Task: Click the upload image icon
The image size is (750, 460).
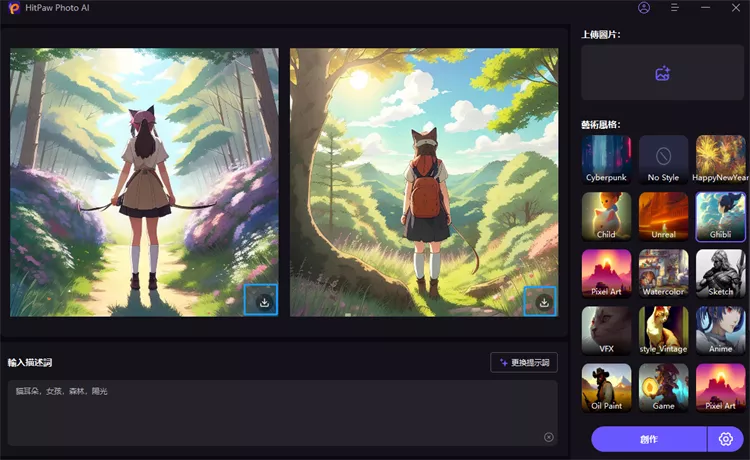Action: [662, 73]
